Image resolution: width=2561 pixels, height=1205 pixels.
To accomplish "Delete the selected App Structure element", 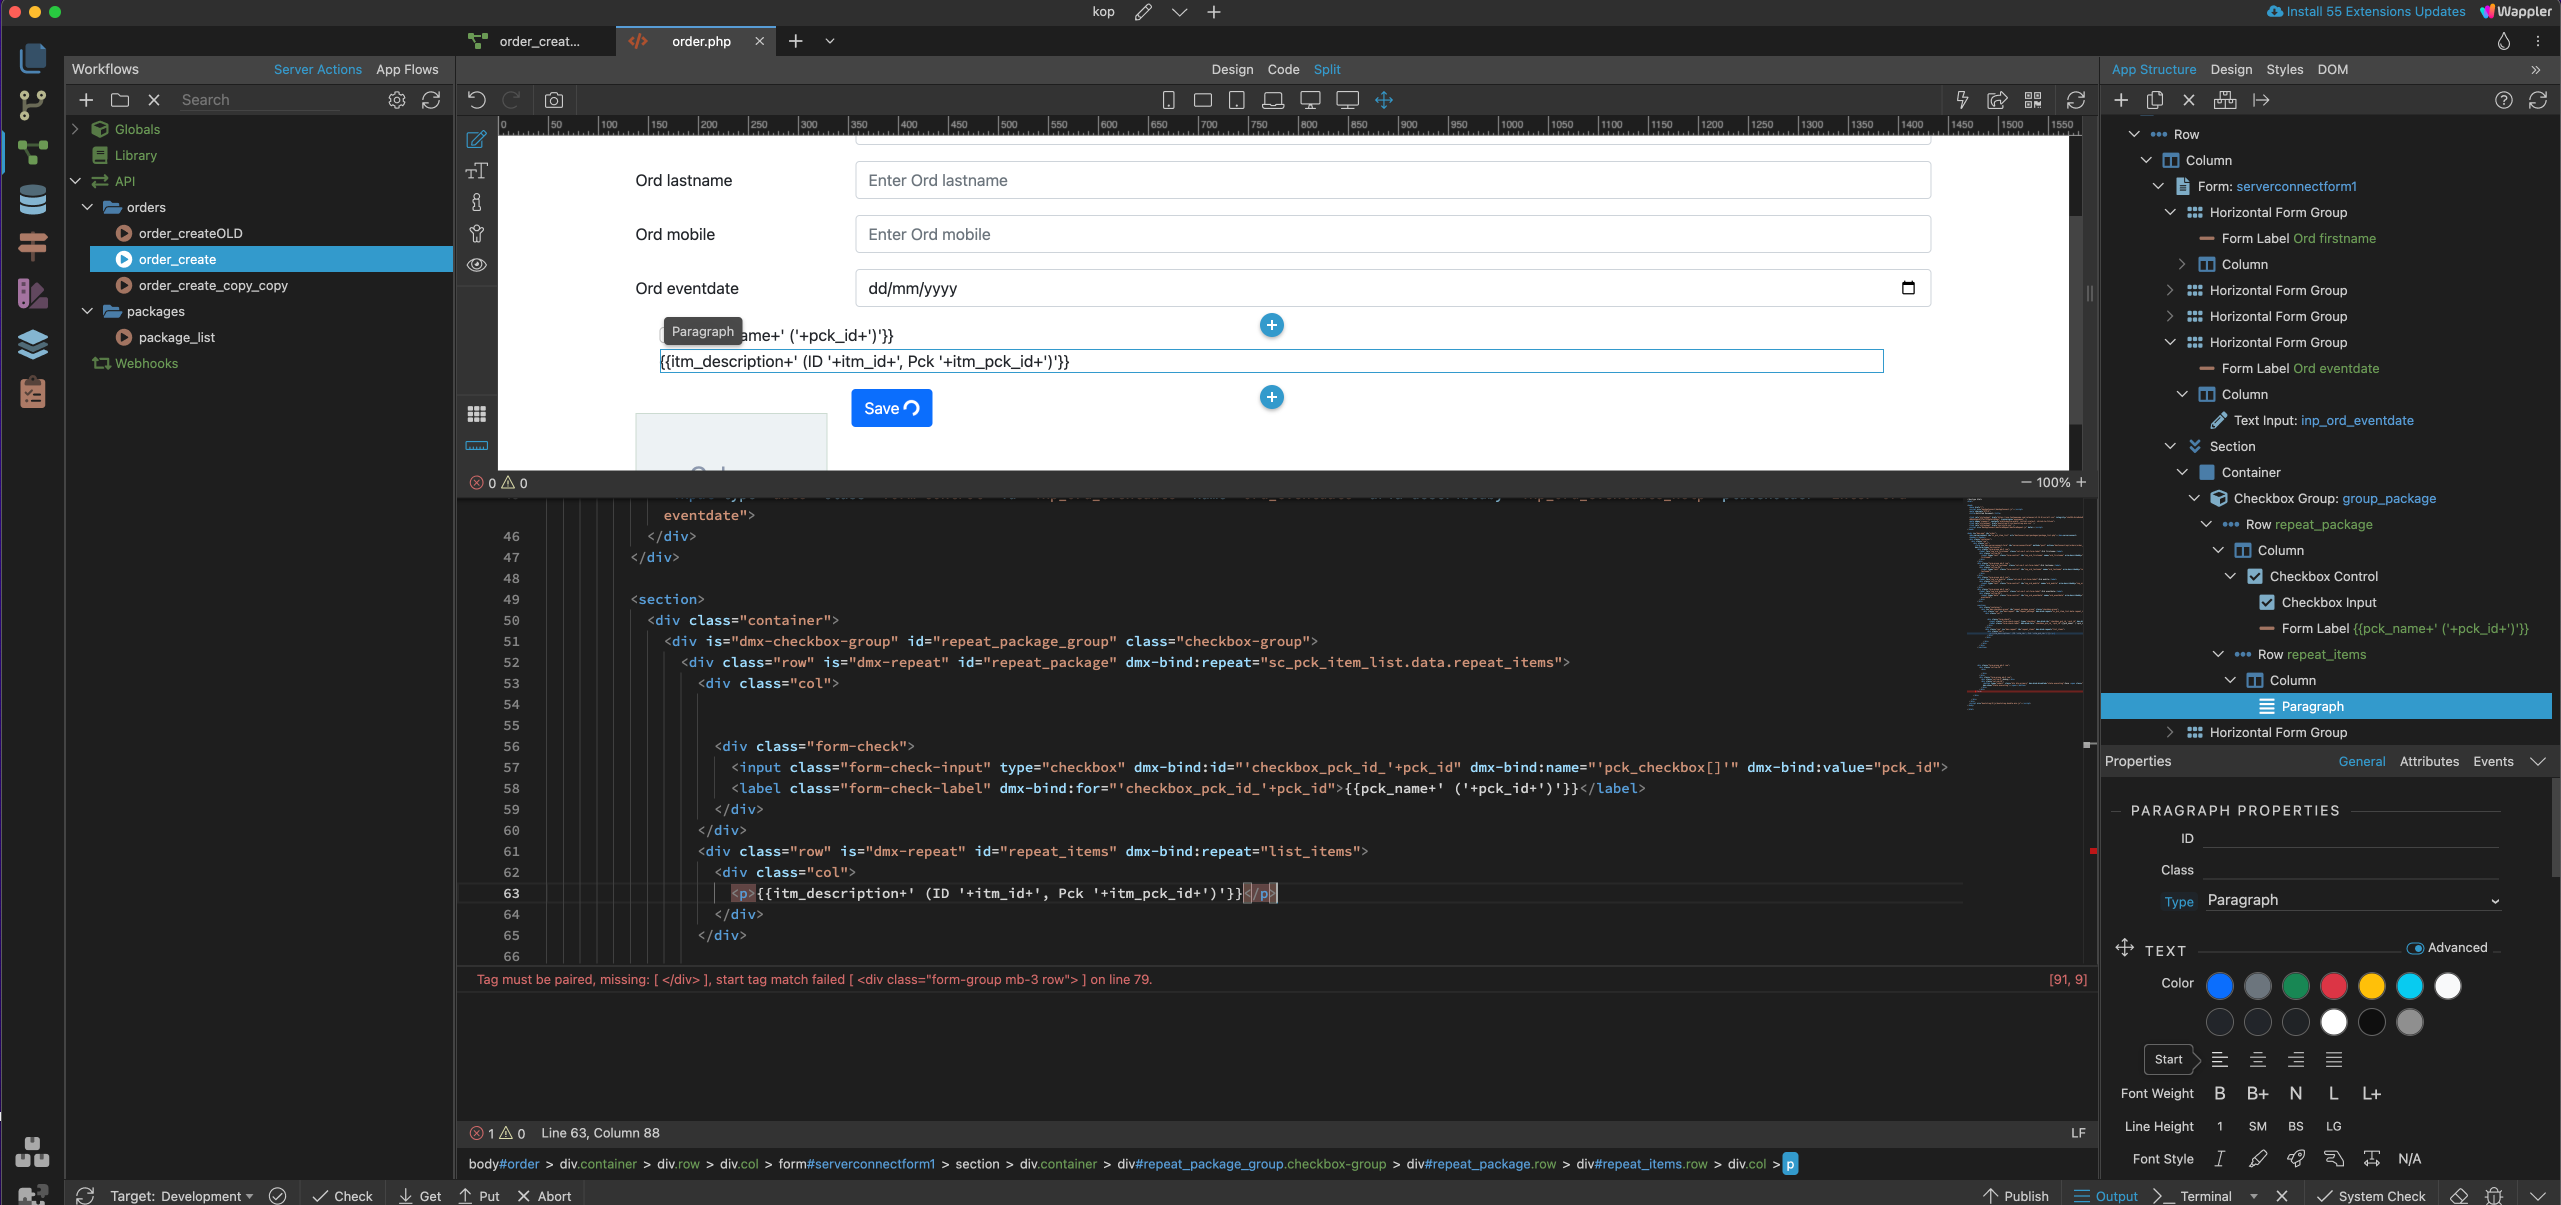I will pos(2189,100).
